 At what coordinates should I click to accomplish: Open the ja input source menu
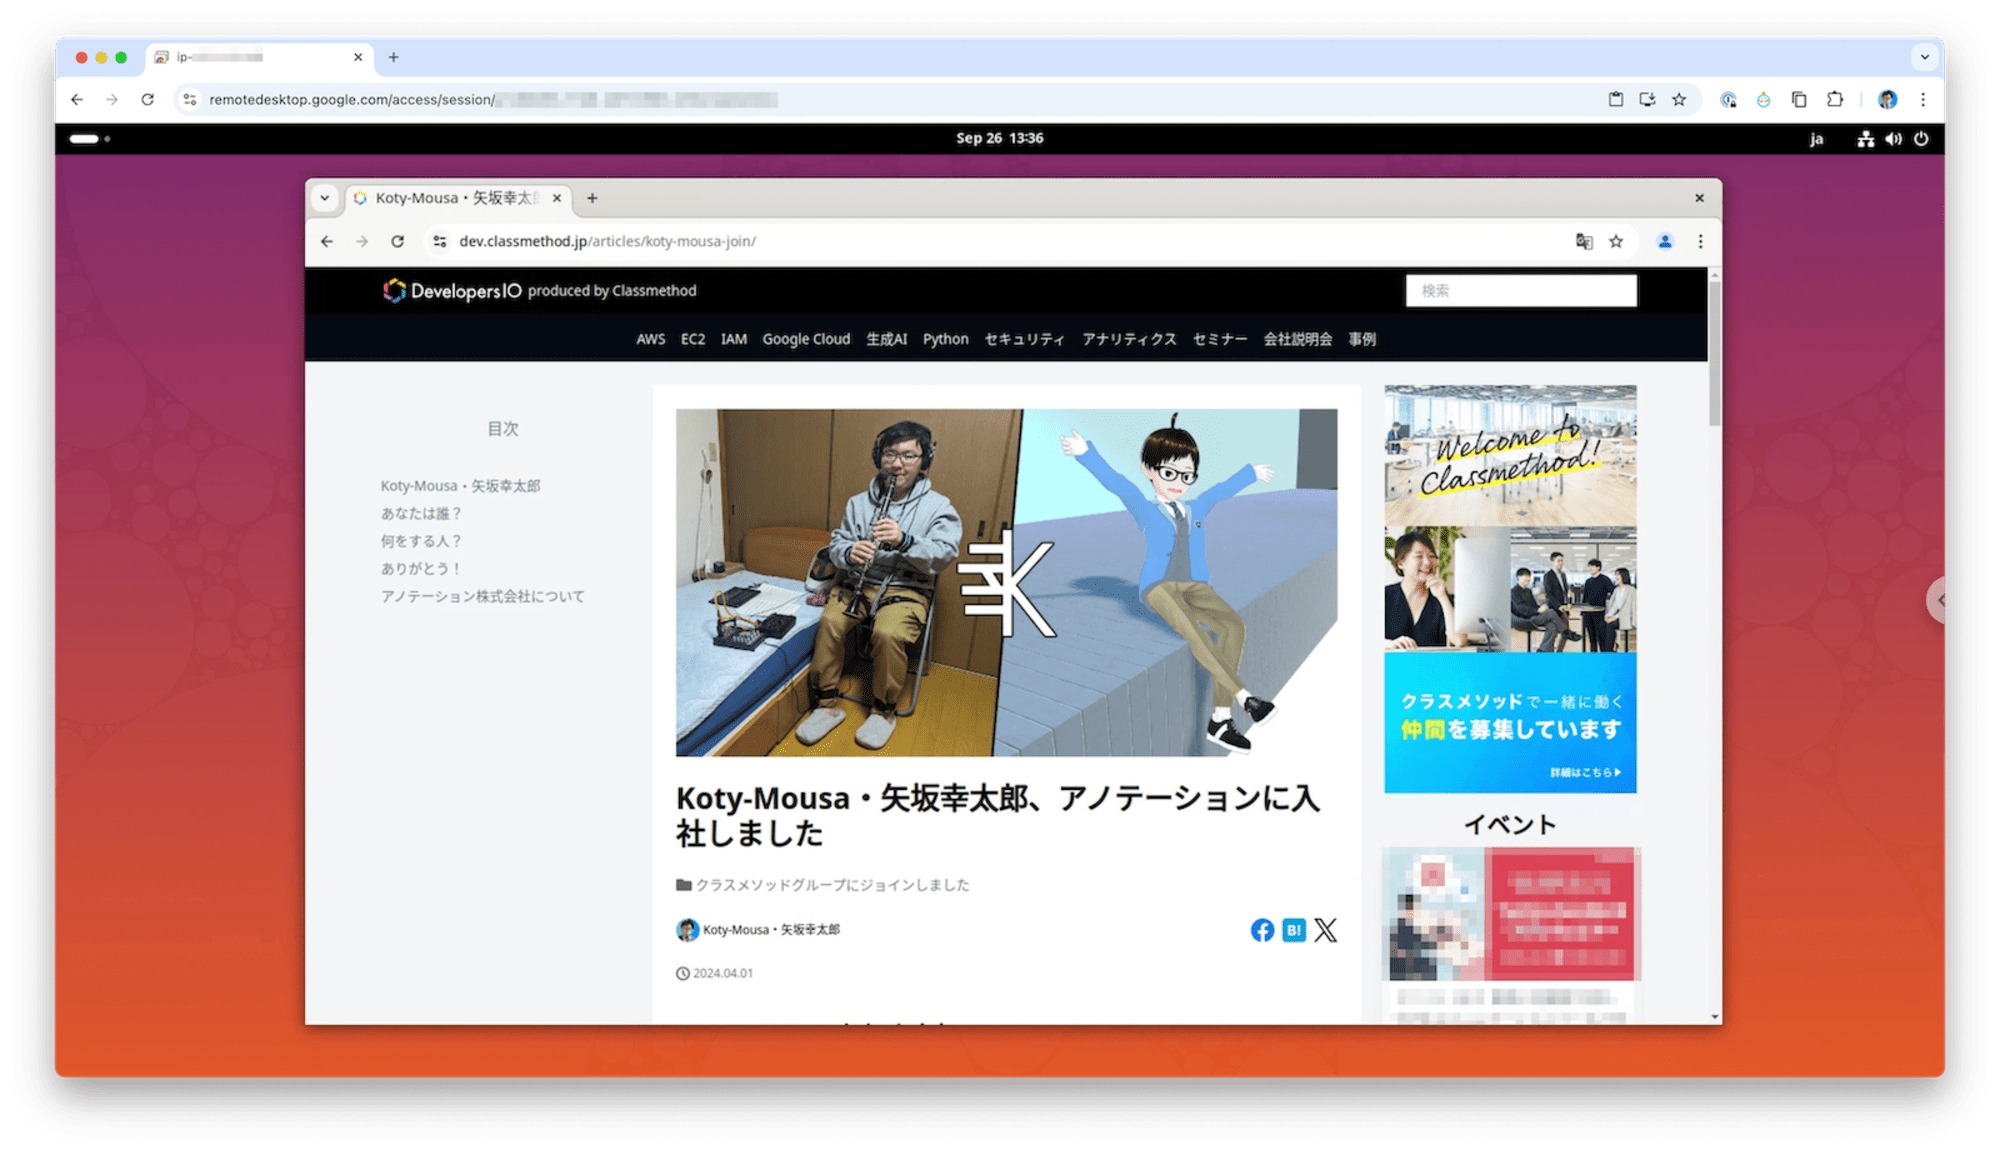click(1816, 139)
